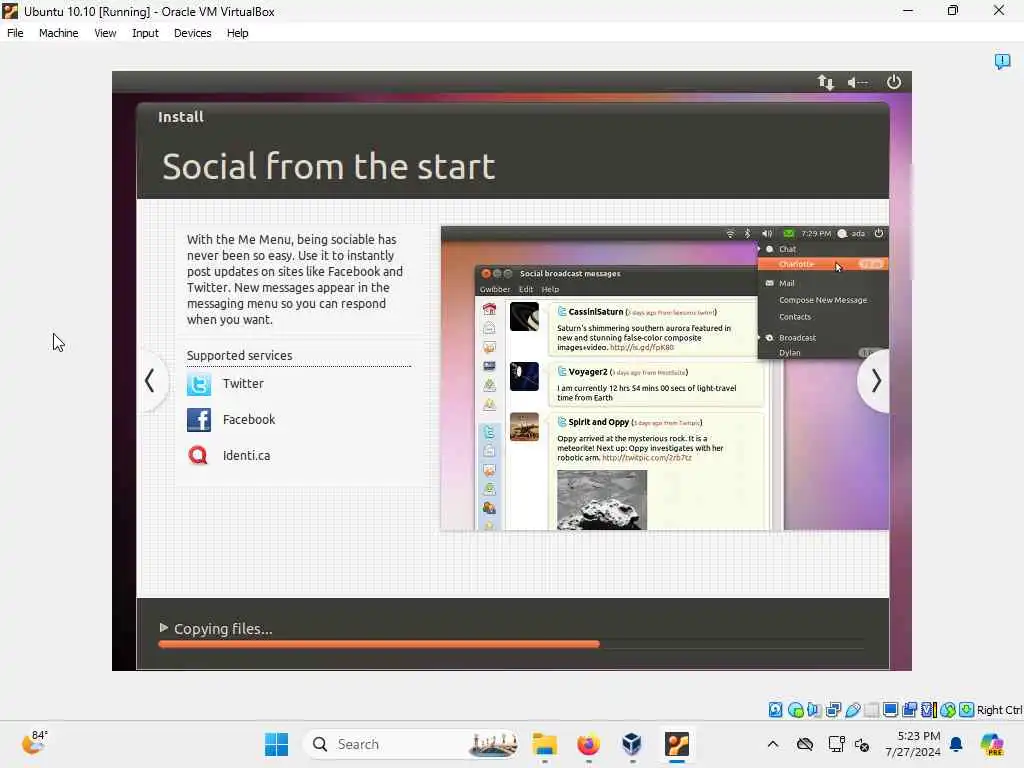Advance to the next installer slide

(x=874, y=381)
